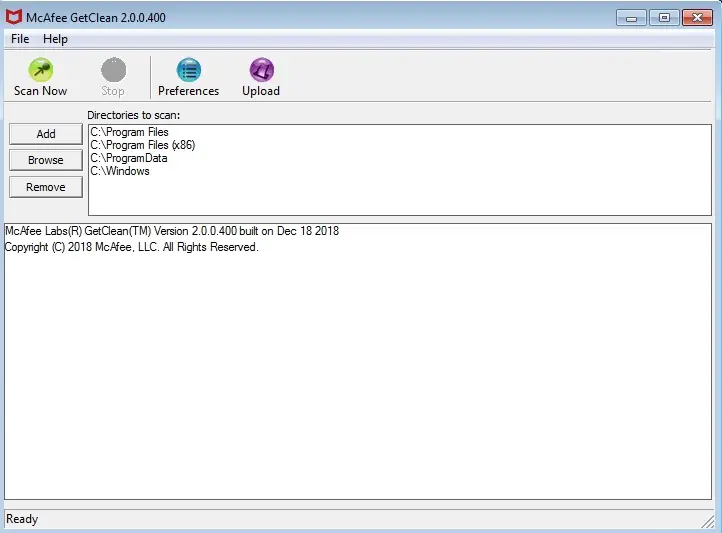This screenshot has width=722, height=533.
Task: Click the greyed-out Stop icon
Action: point(113,70)
